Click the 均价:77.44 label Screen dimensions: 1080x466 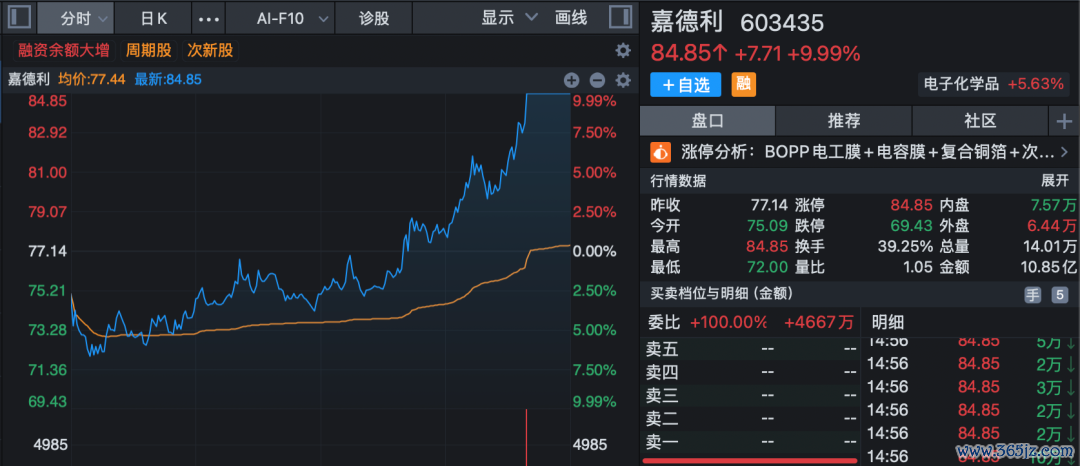(92, 79)
